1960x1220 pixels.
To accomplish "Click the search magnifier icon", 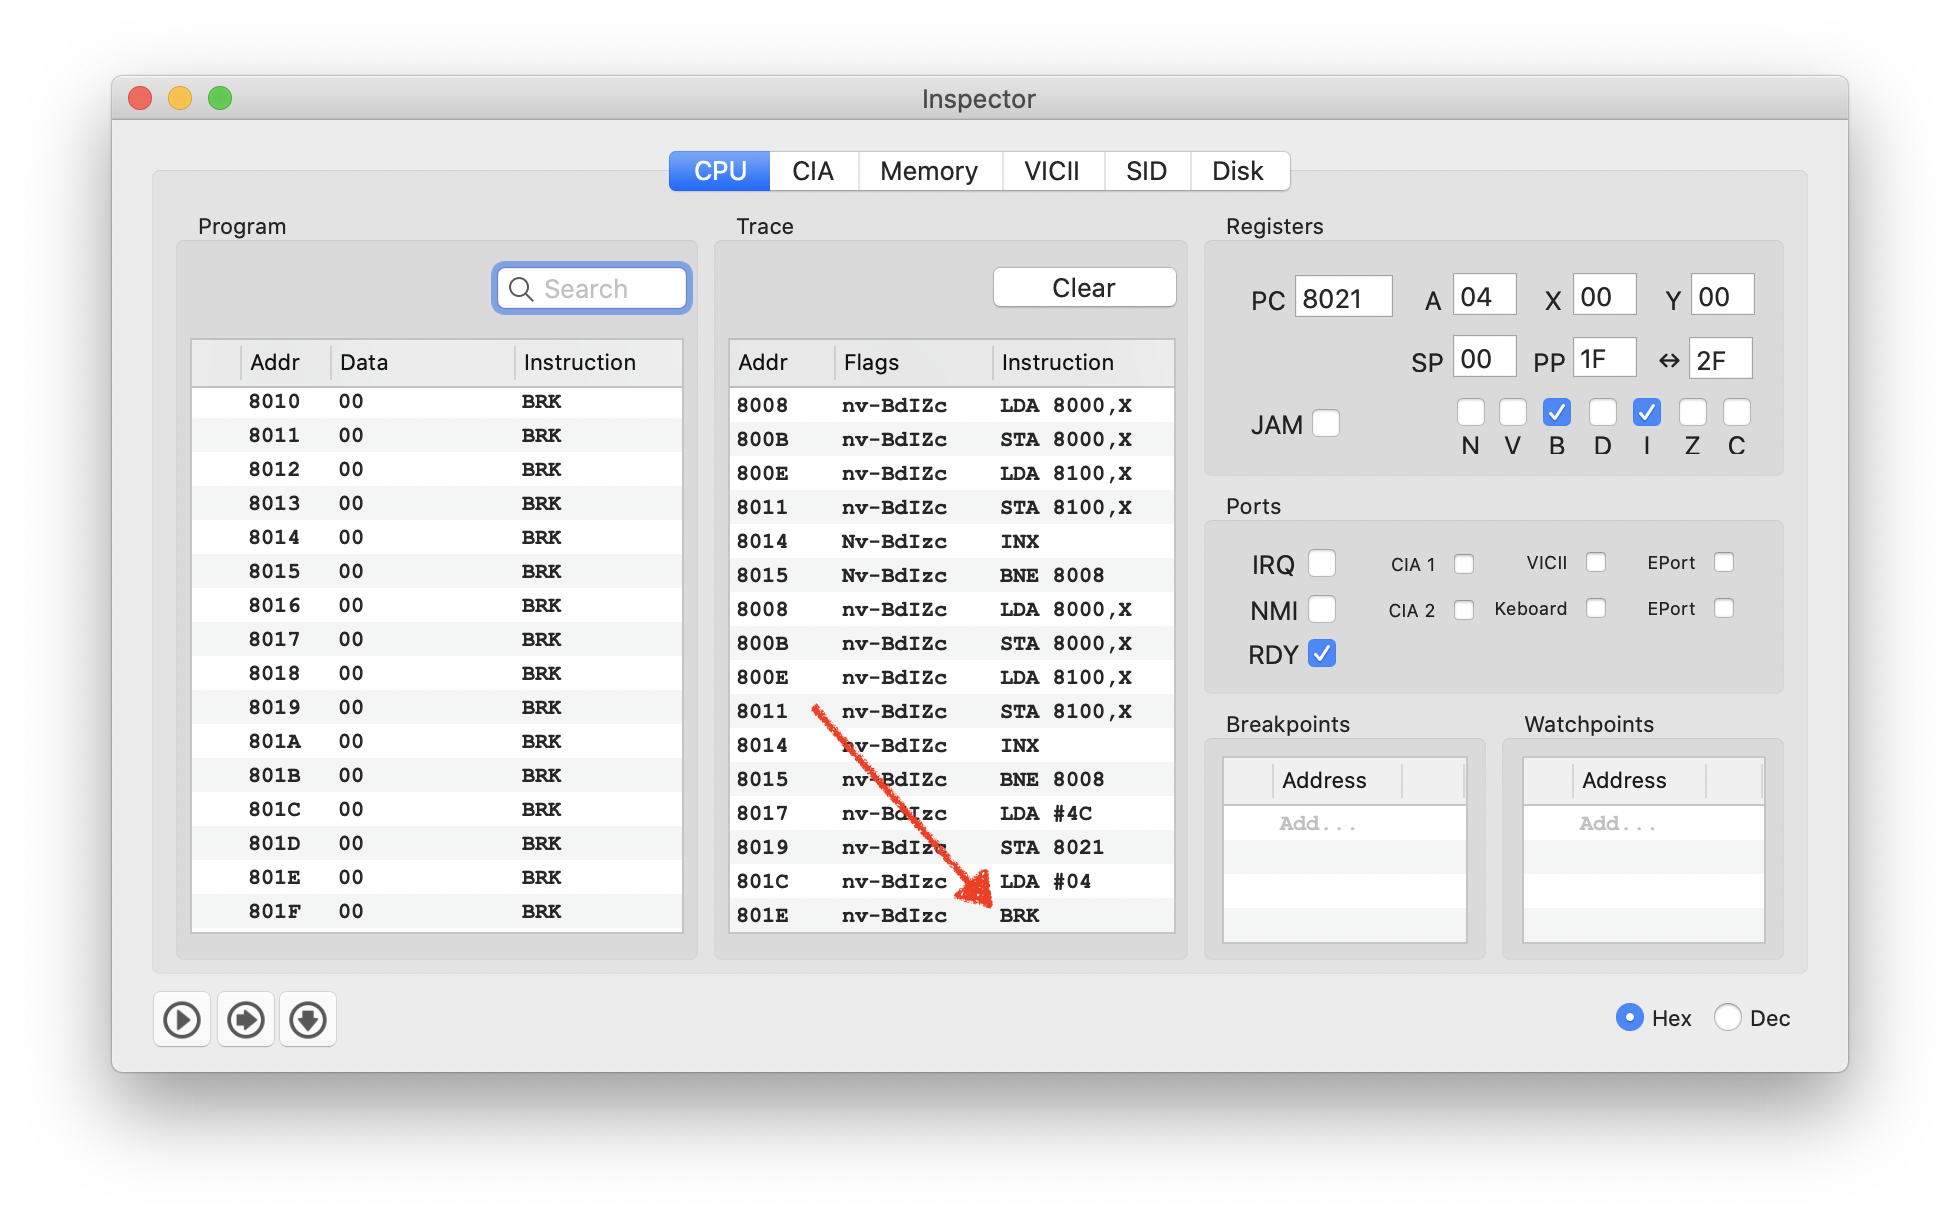I will pos(521,289).
